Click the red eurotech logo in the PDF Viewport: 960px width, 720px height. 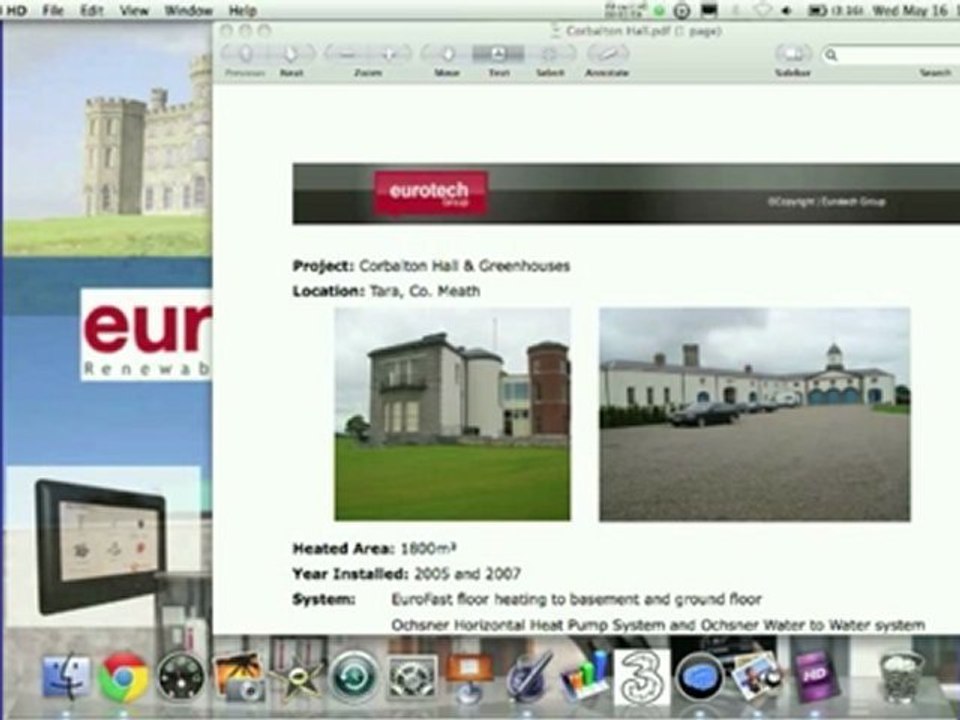(x=430, y=192)
